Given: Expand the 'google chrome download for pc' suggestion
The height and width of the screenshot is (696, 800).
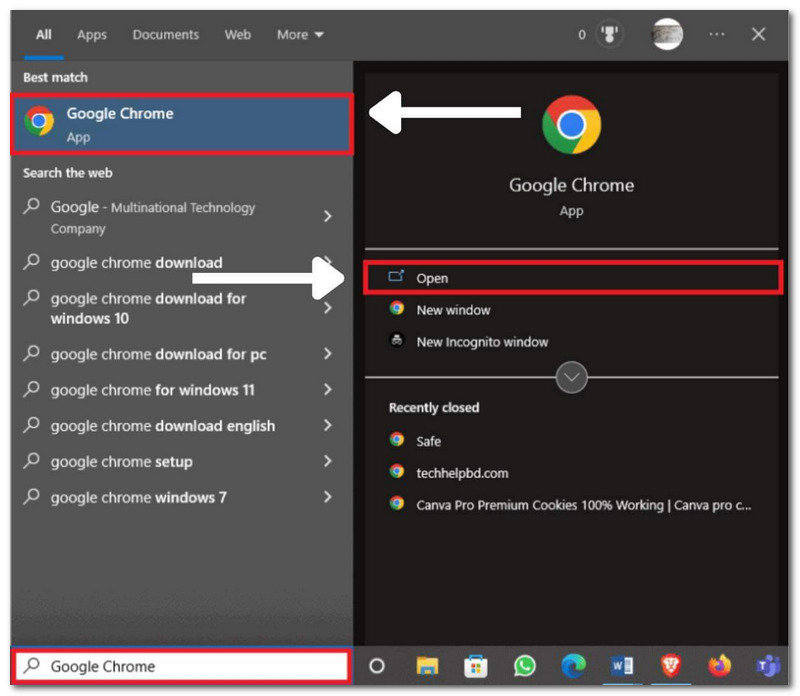Looking at the screenshot, I should (328, 354).
